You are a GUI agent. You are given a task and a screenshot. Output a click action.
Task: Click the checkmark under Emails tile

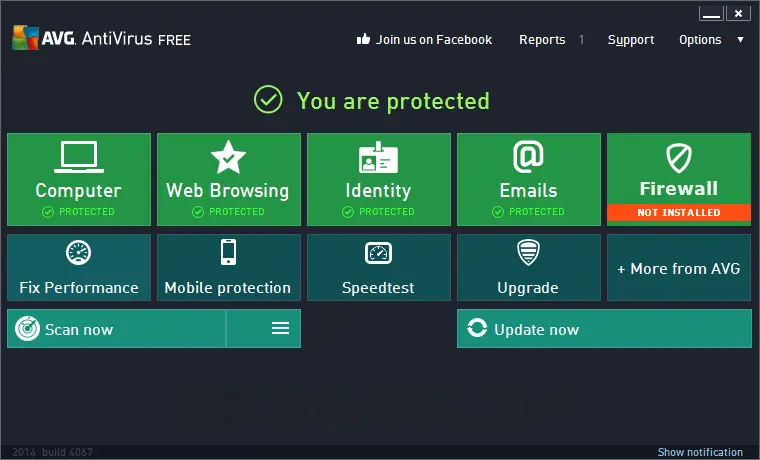pyautogui.click(x=498, y=212)
